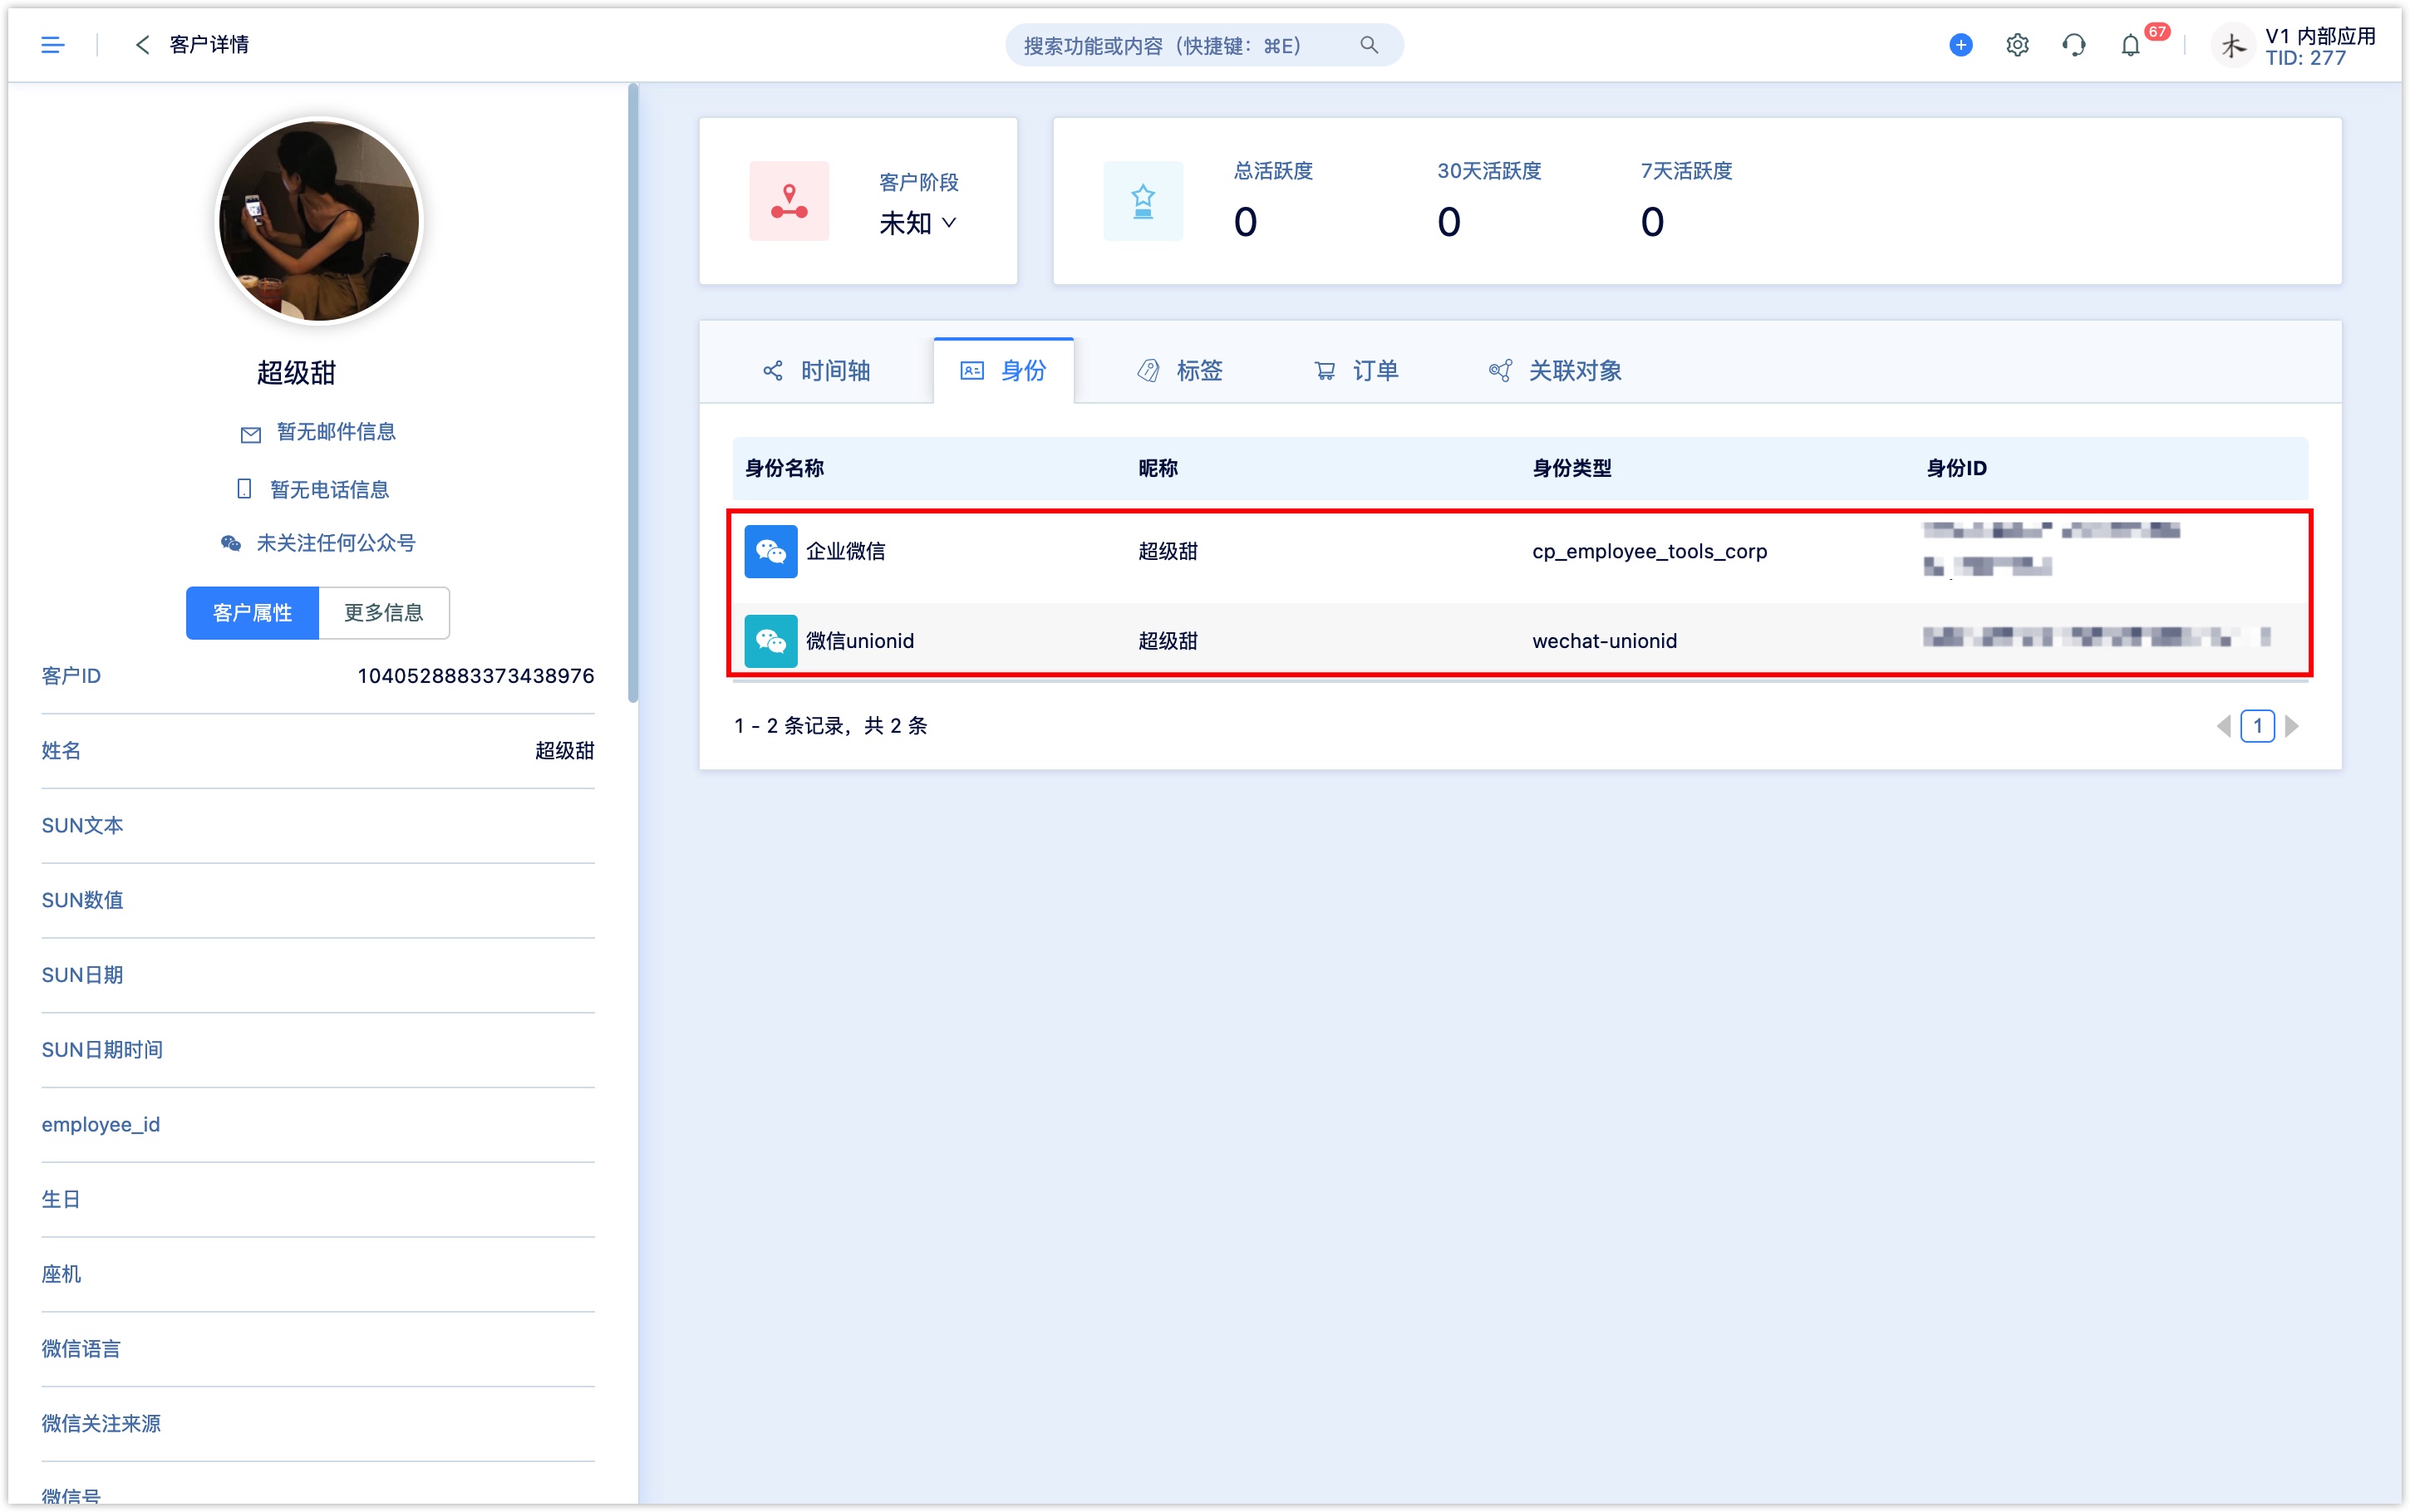The height and width of the screenshot is (1512, 2410).
Task: Click the 30天活跃度 label
Action: (1488, 171)
